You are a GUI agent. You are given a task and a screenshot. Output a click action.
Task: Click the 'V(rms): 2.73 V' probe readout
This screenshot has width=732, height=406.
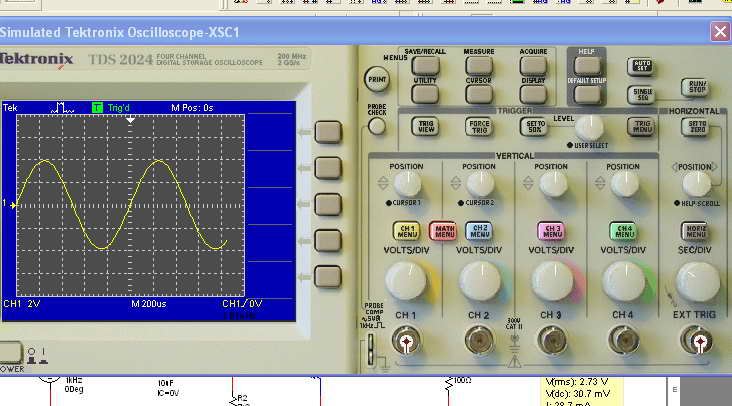577,382
